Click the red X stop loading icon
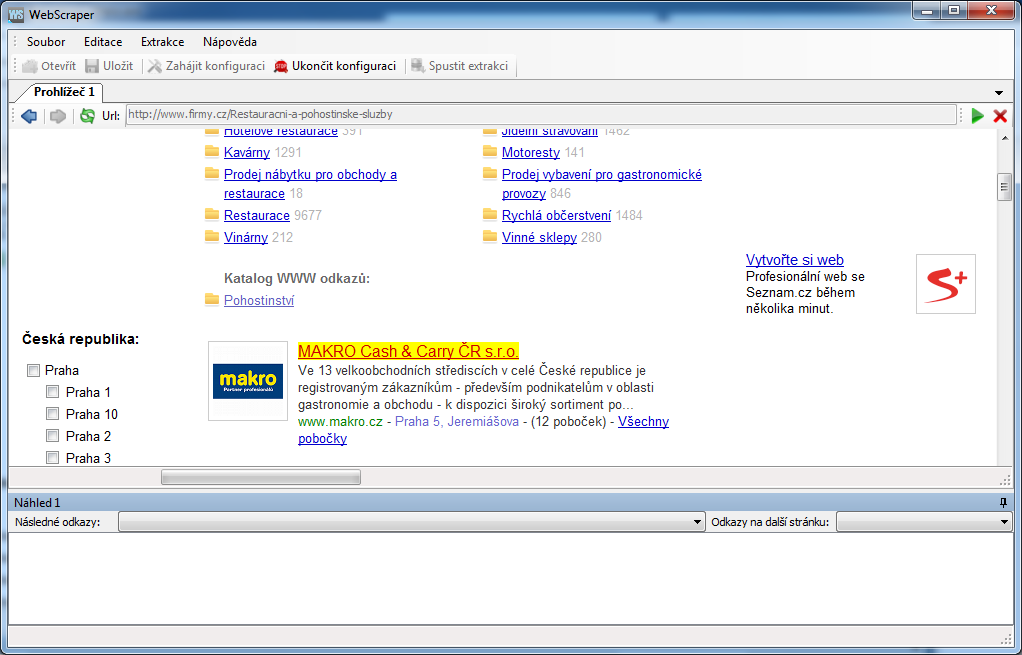This screenshot has height=655, width=1022. [x=999, y=115]
